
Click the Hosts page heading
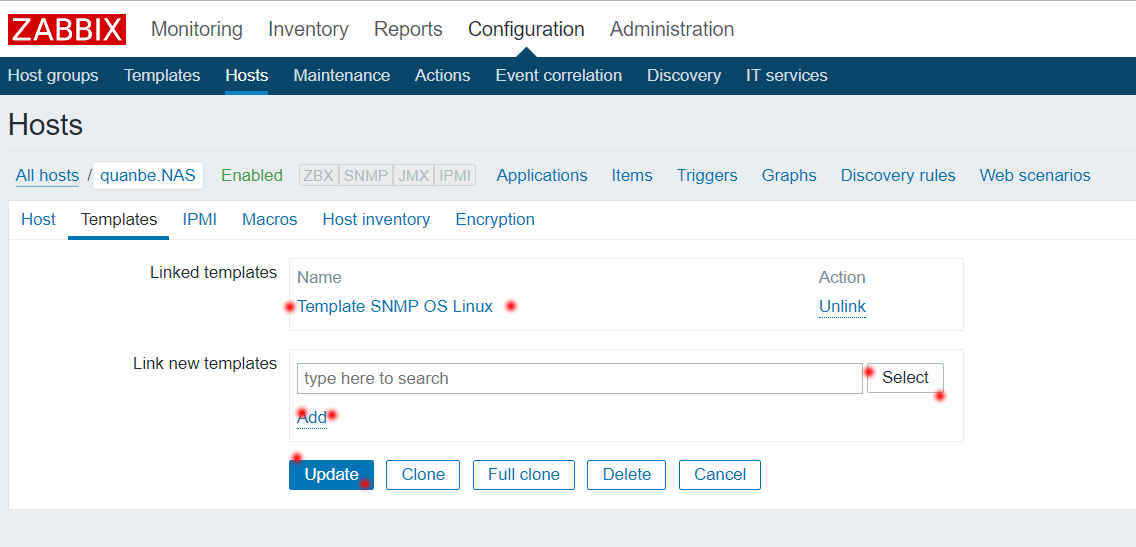pyautogui.click(x=45, y=125)
